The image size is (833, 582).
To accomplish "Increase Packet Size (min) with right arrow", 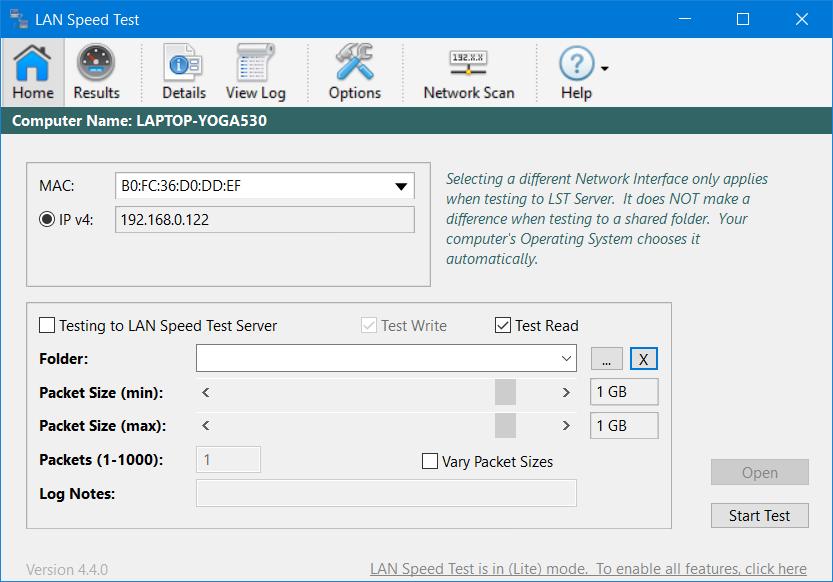I will tap(566, 392).
